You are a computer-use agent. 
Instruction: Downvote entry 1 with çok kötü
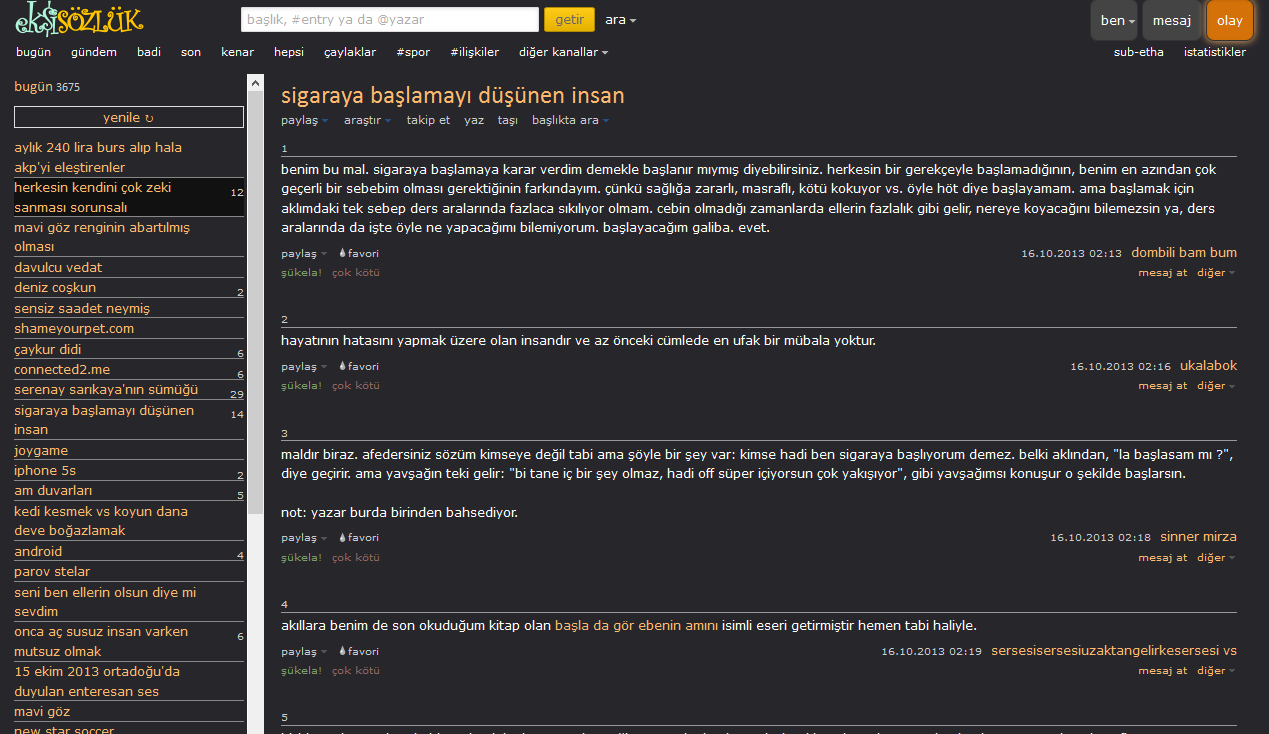355,273
